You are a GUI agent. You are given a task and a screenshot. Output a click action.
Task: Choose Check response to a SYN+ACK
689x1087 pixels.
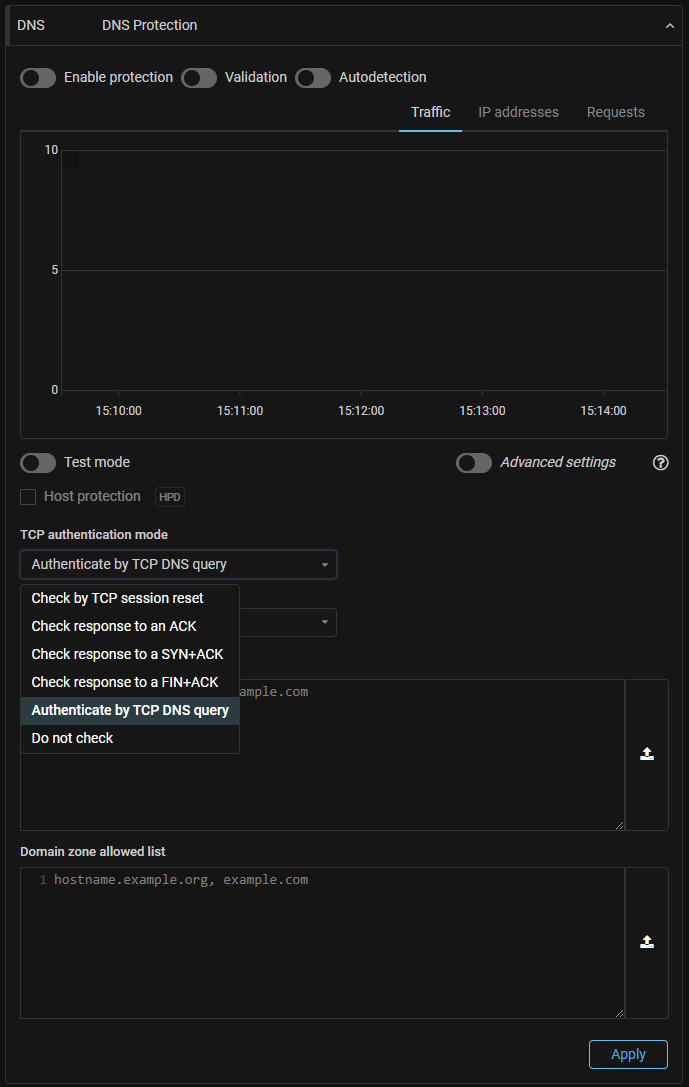[x=127, y=654]
